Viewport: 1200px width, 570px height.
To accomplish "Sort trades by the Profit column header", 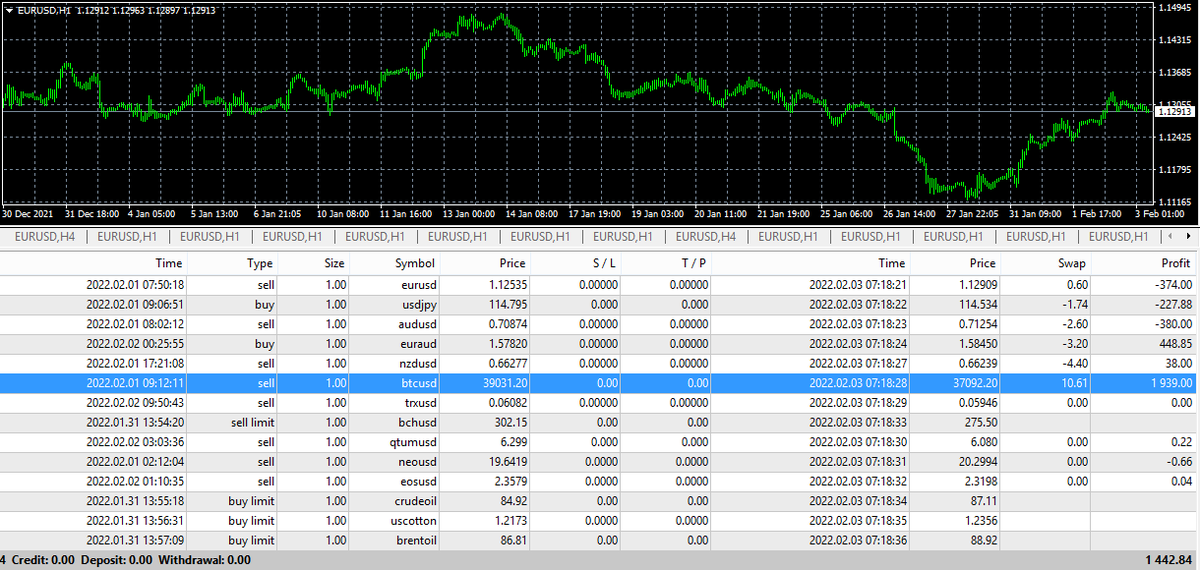I will 1175,263.
